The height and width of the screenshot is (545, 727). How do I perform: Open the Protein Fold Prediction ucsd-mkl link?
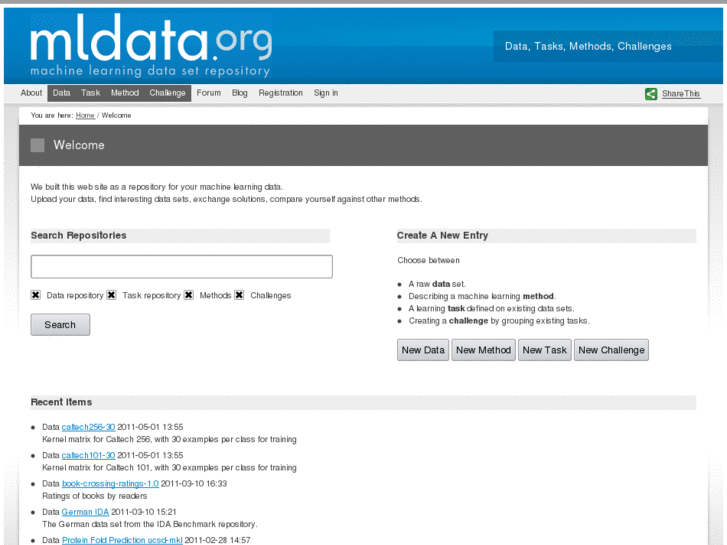click(122, 540)
